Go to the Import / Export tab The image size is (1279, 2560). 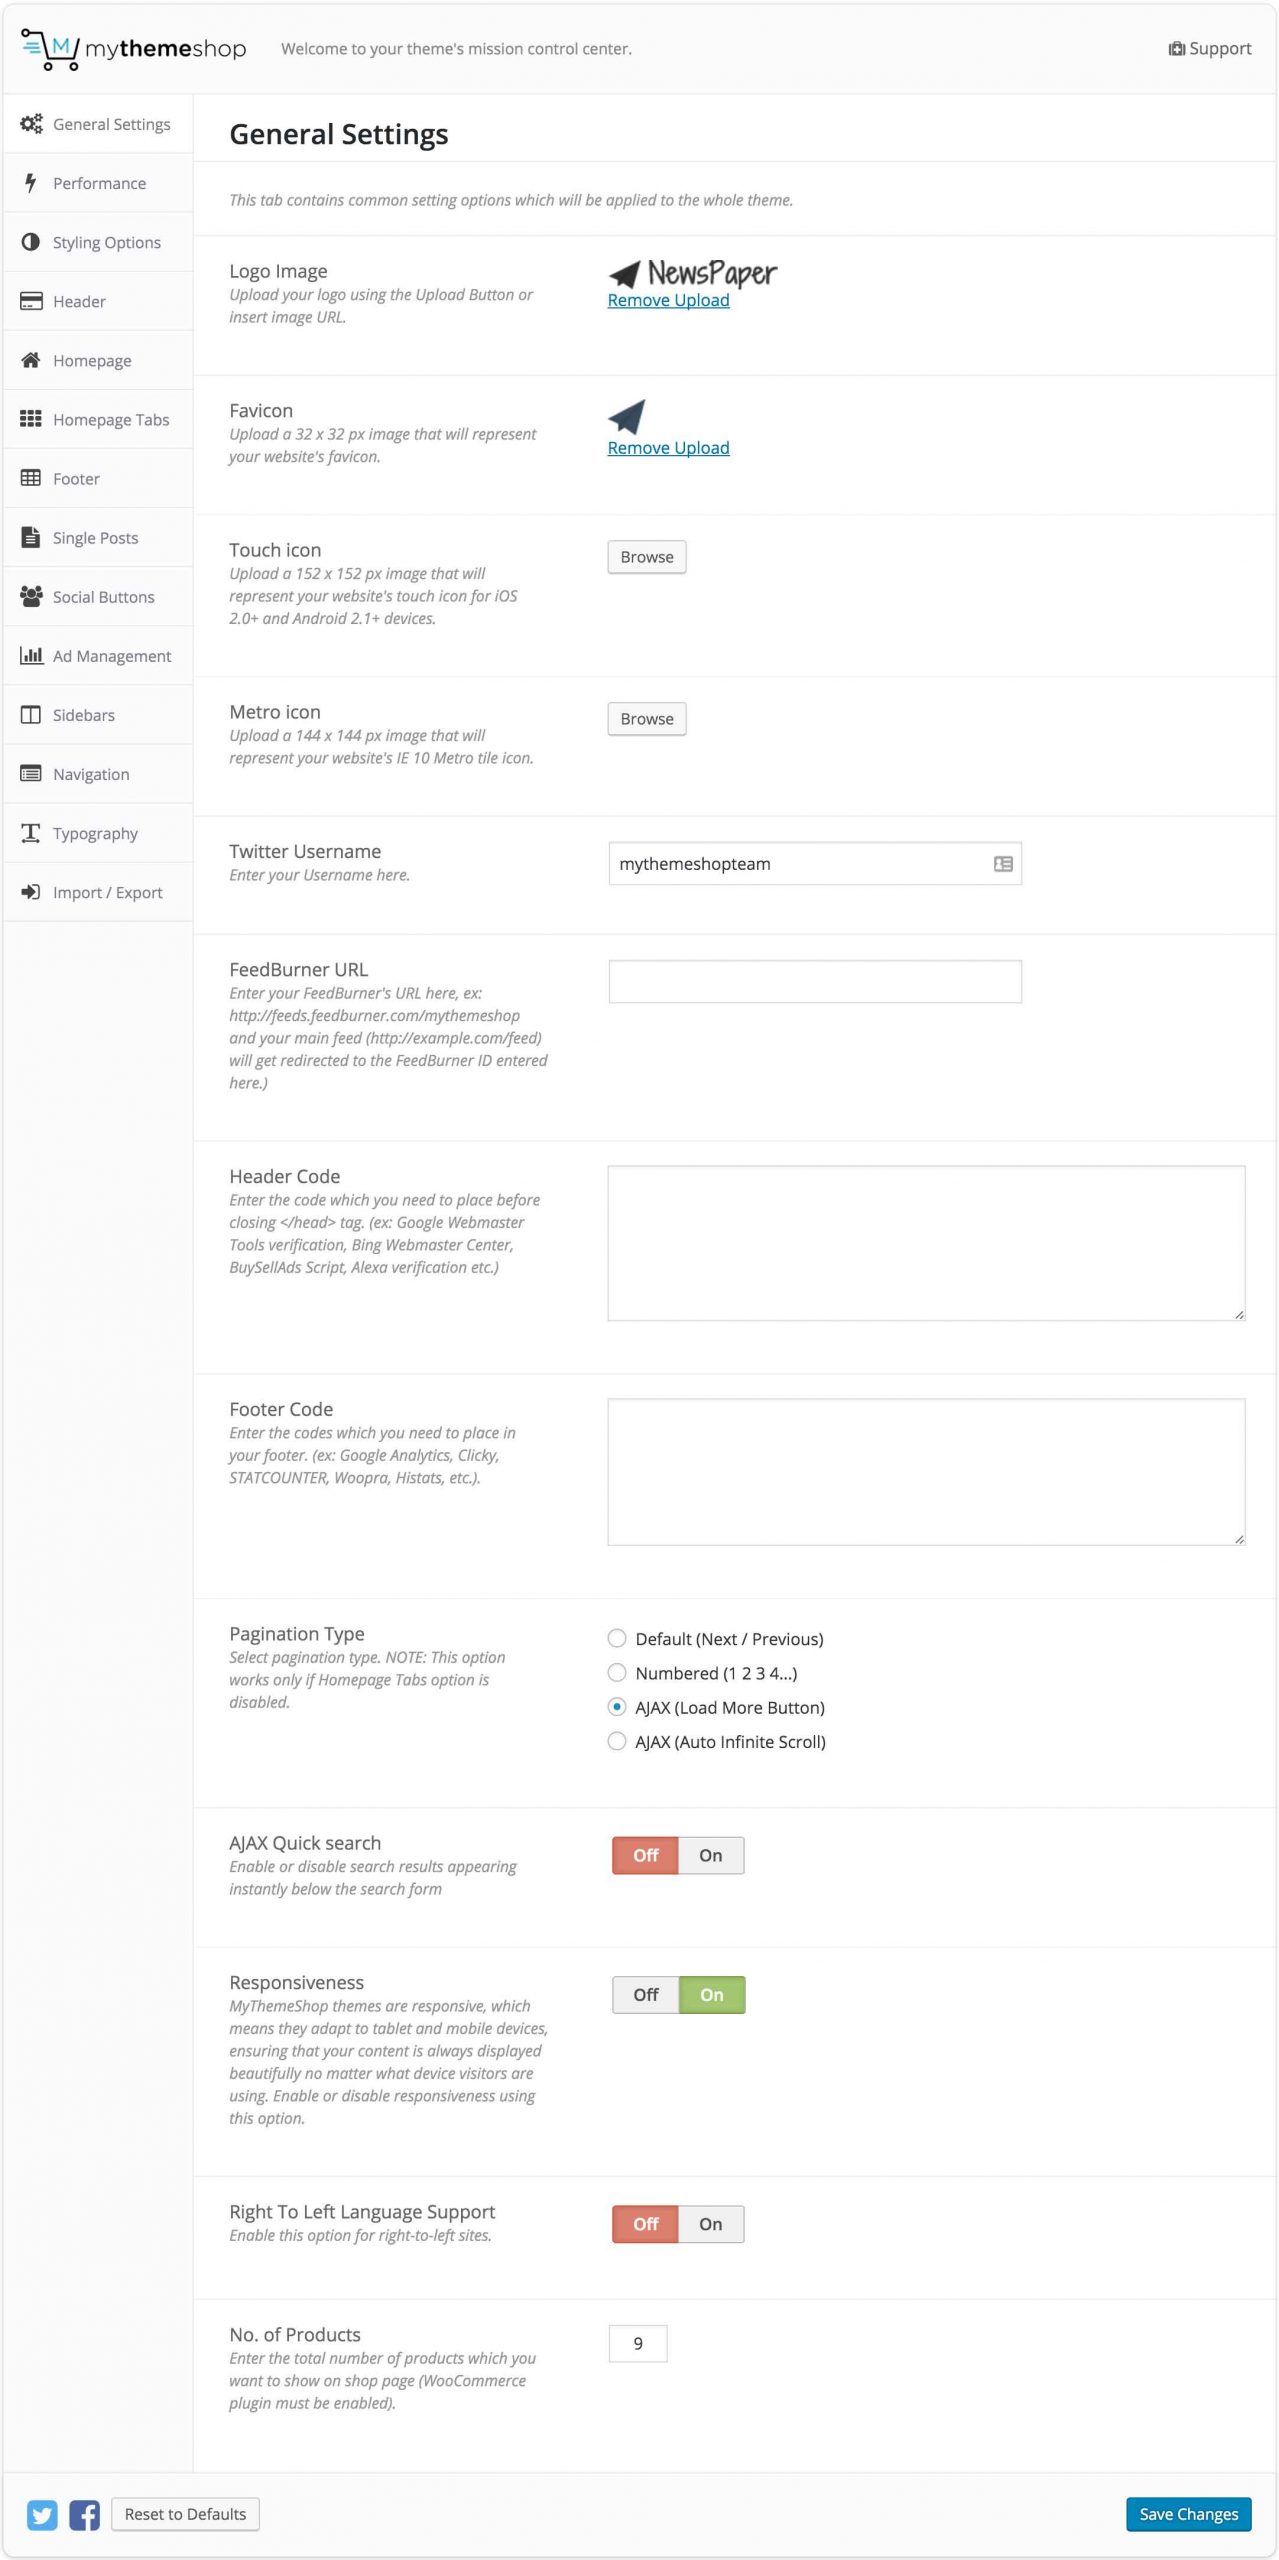click(x=107, y=892)
